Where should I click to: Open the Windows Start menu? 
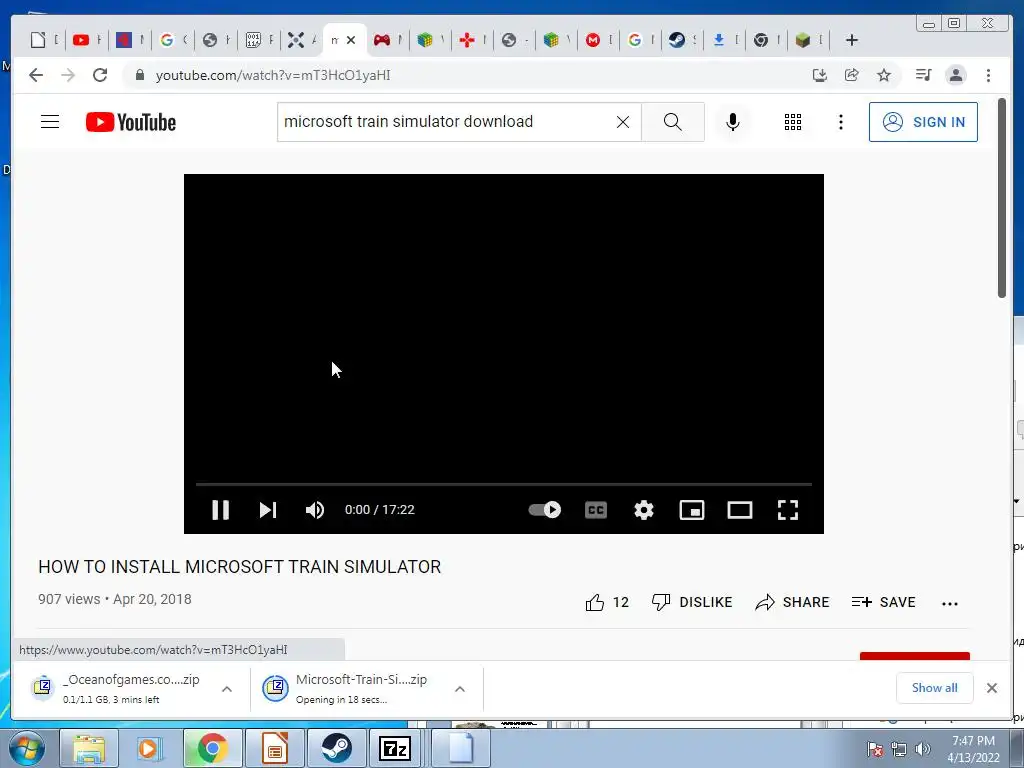coord(27,748)
